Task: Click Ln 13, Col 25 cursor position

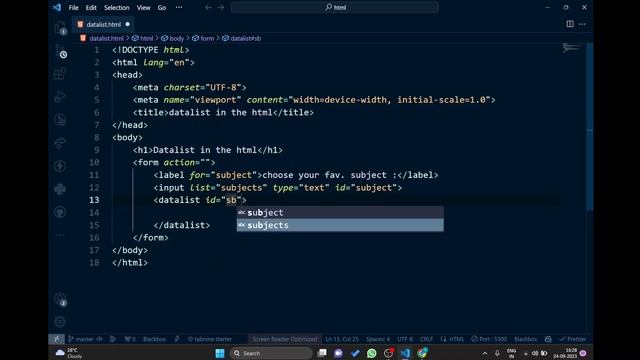Action: 342,339
